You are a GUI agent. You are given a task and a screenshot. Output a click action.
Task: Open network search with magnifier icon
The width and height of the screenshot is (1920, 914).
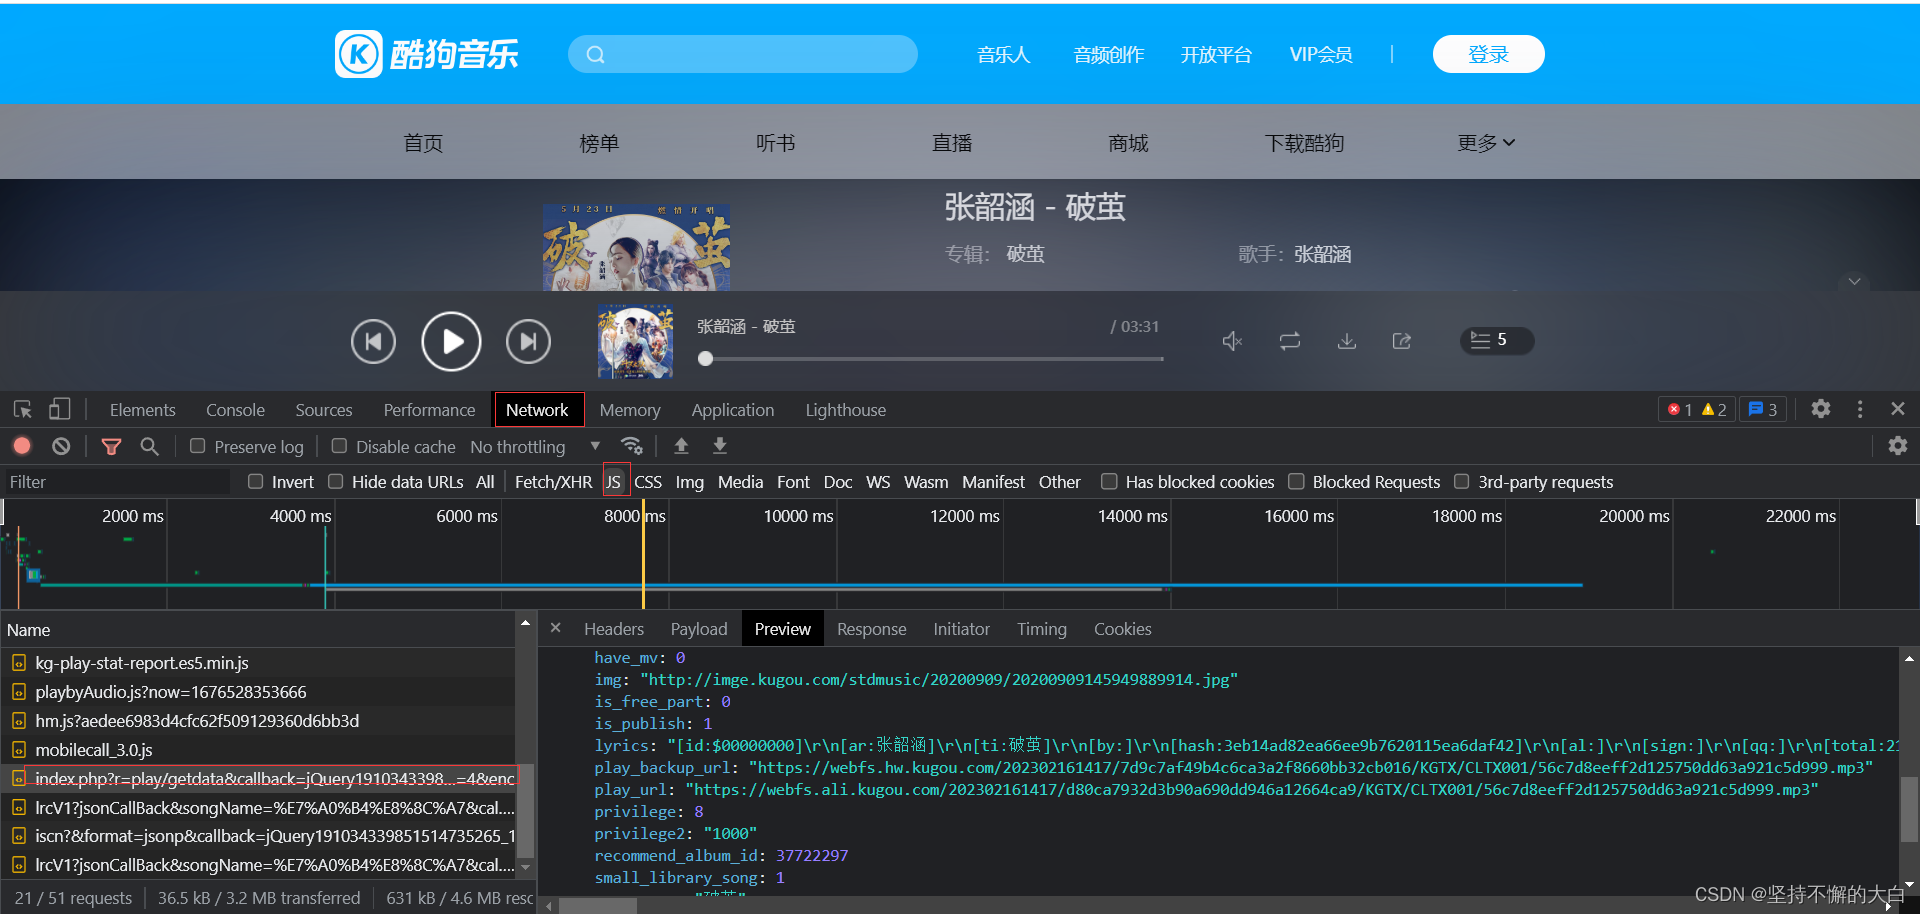coord(149,446)
